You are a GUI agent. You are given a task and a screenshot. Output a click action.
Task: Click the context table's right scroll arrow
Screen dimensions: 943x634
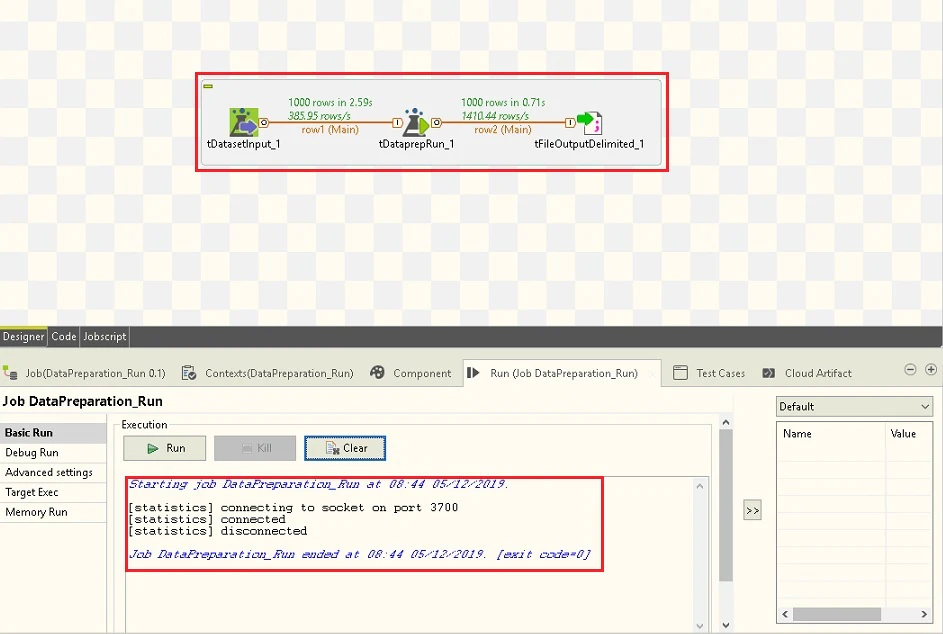[924, 614]
